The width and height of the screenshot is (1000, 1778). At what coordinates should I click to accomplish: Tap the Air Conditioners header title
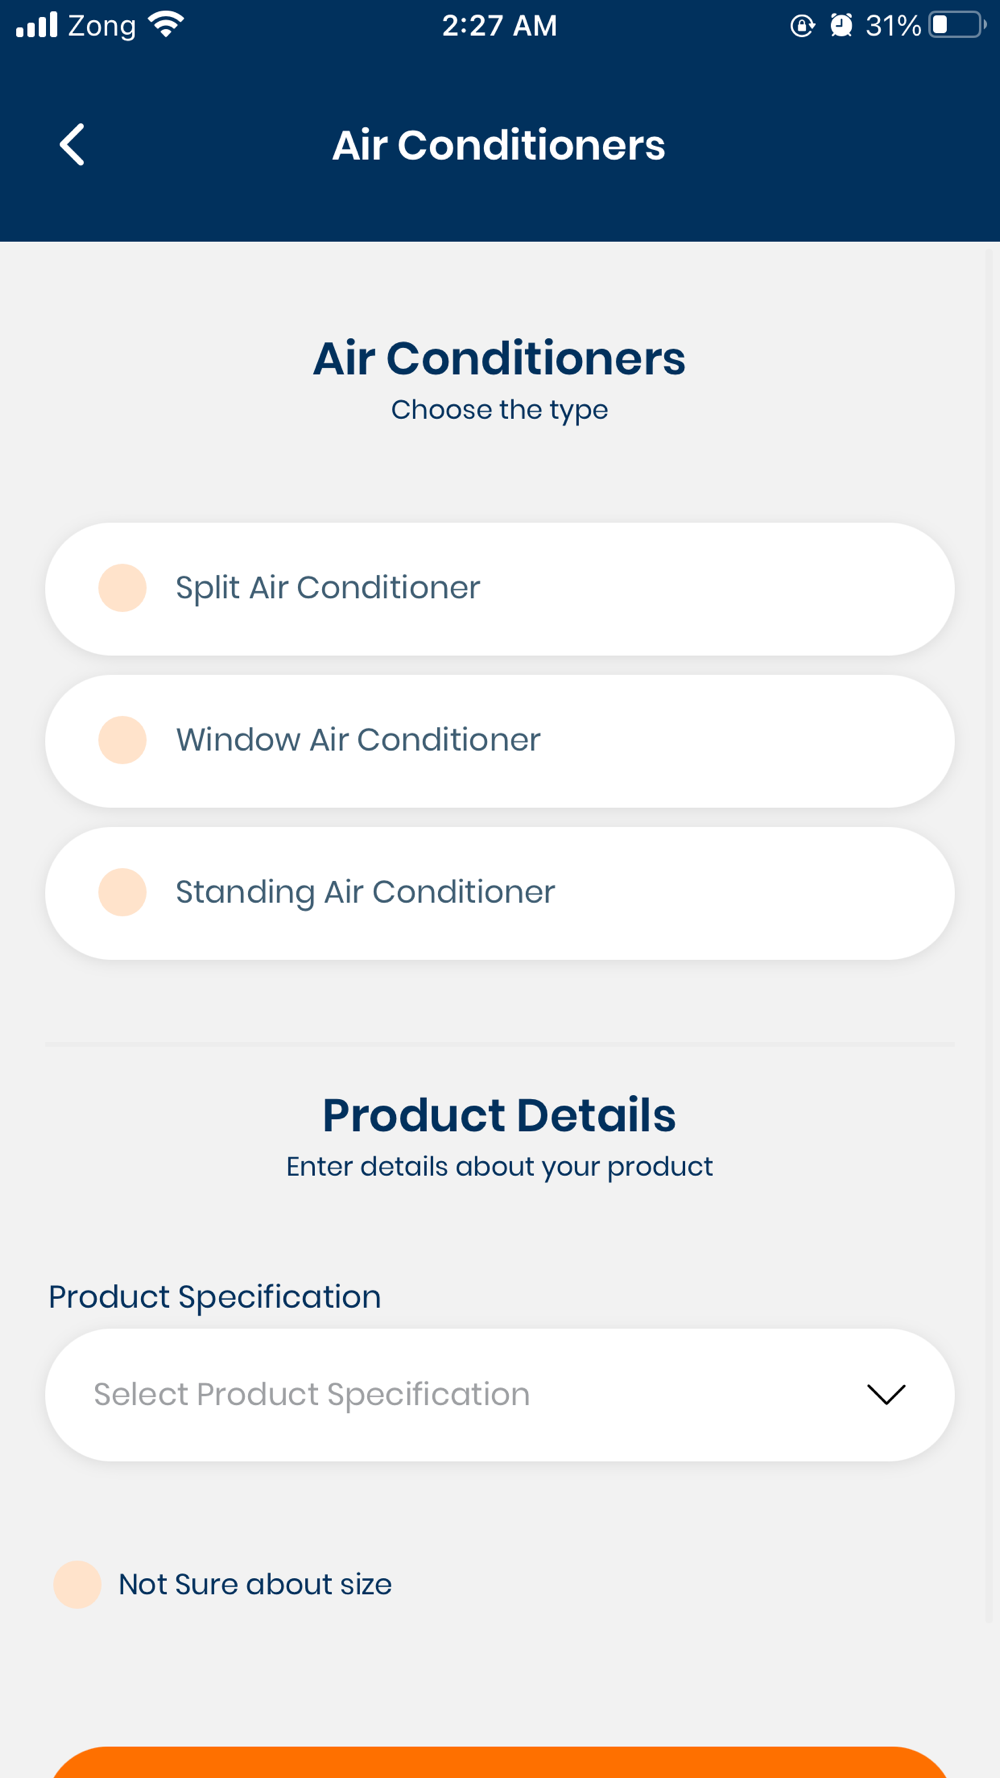(x=499, y=146)
